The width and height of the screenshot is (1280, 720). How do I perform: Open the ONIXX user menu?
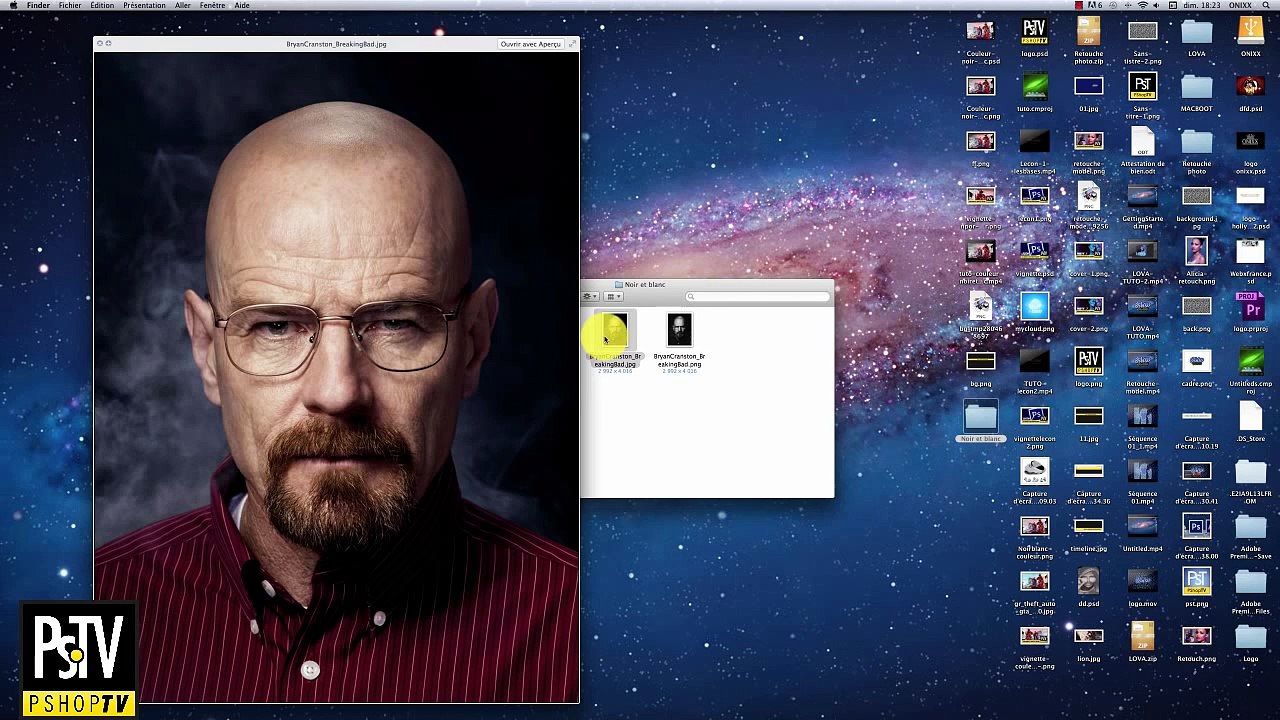[1240, 5]
